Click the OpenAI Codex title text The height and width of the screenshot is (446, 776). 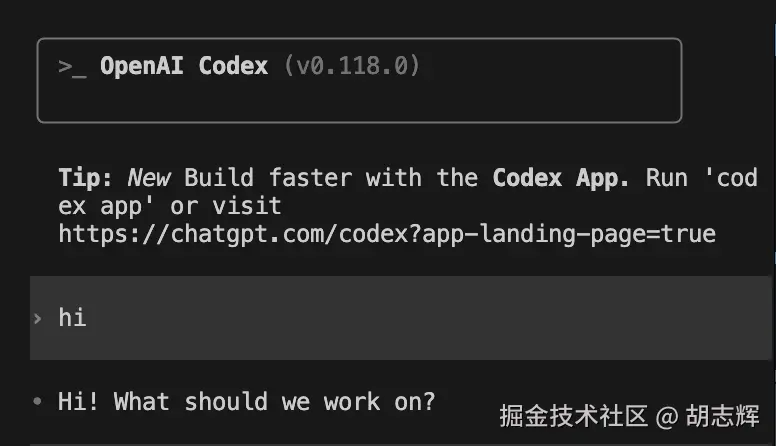coord(184,66)
